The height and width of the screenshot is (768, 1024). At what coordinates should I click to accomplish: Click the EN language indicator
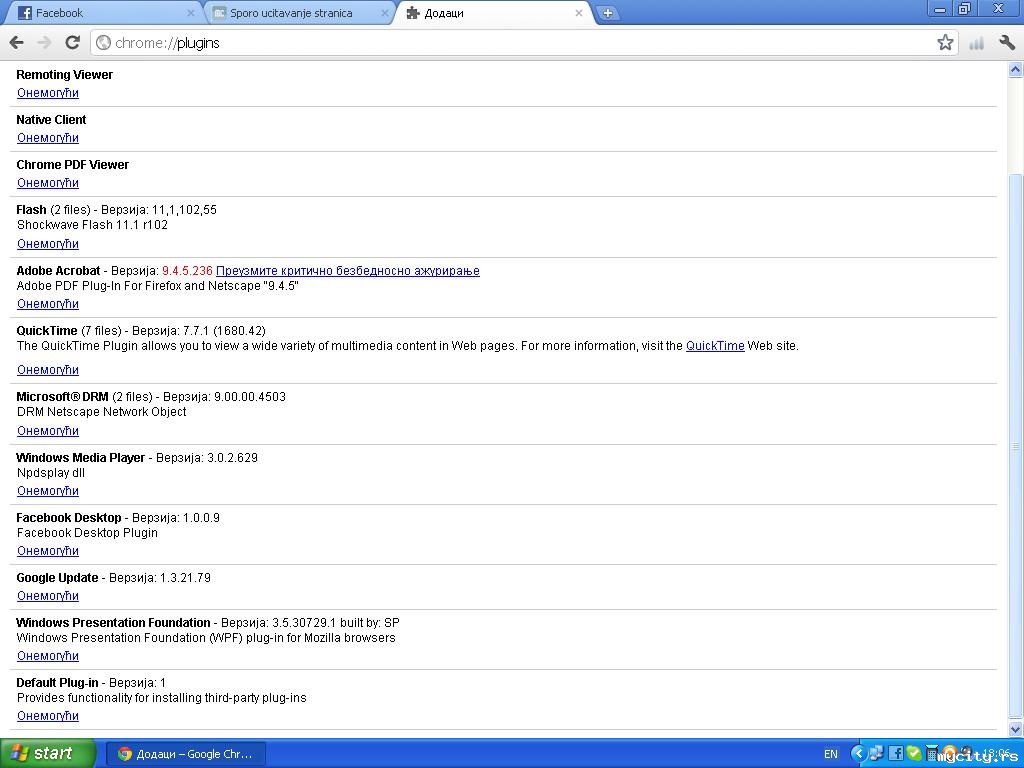pyautogui.click(x=830, y=754)
